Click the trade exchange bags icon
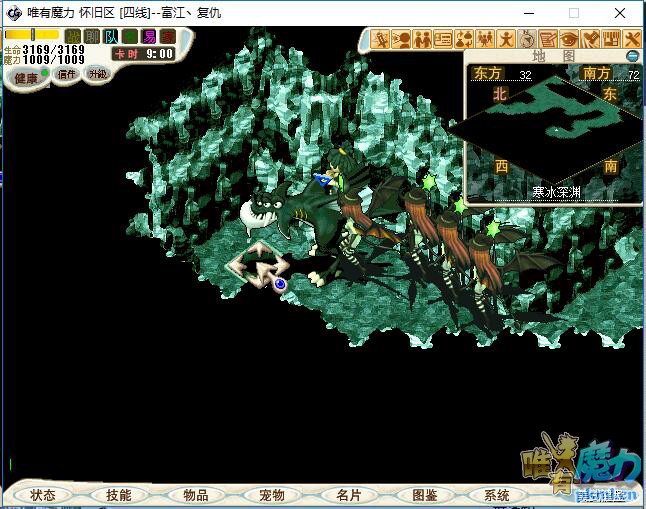 pos(465,39)
